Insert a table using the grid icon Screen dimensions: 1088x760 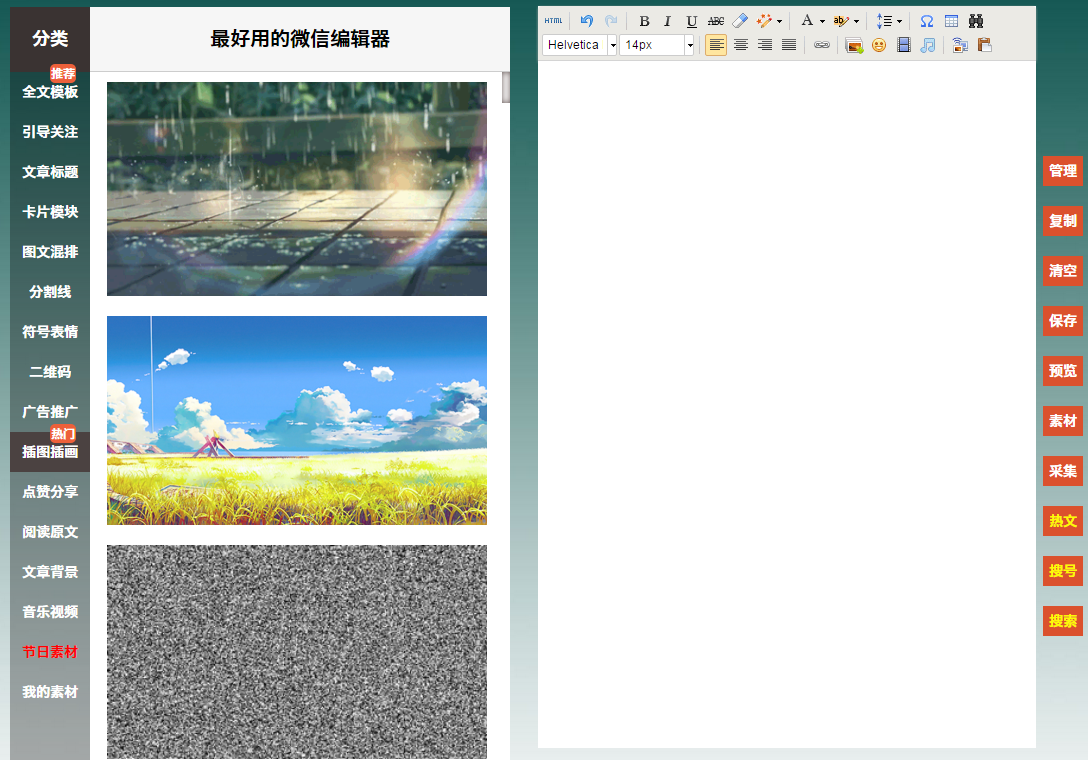pyautogui.click(x=951, y=21)
